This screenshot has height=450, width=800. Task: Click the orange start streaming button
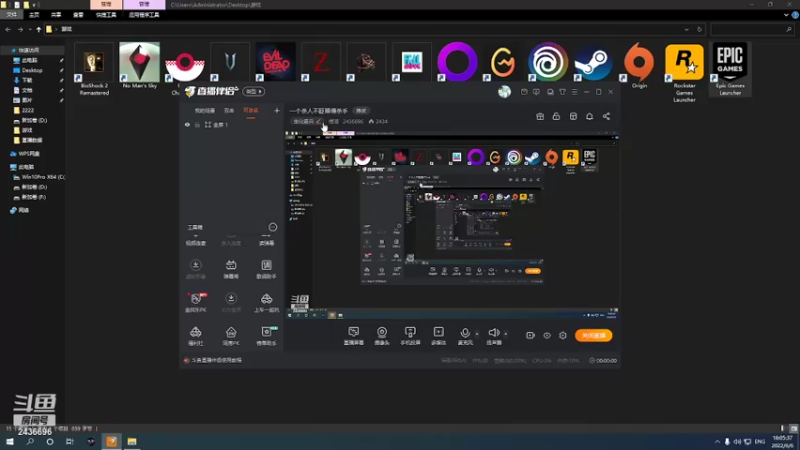coord(593,335)
